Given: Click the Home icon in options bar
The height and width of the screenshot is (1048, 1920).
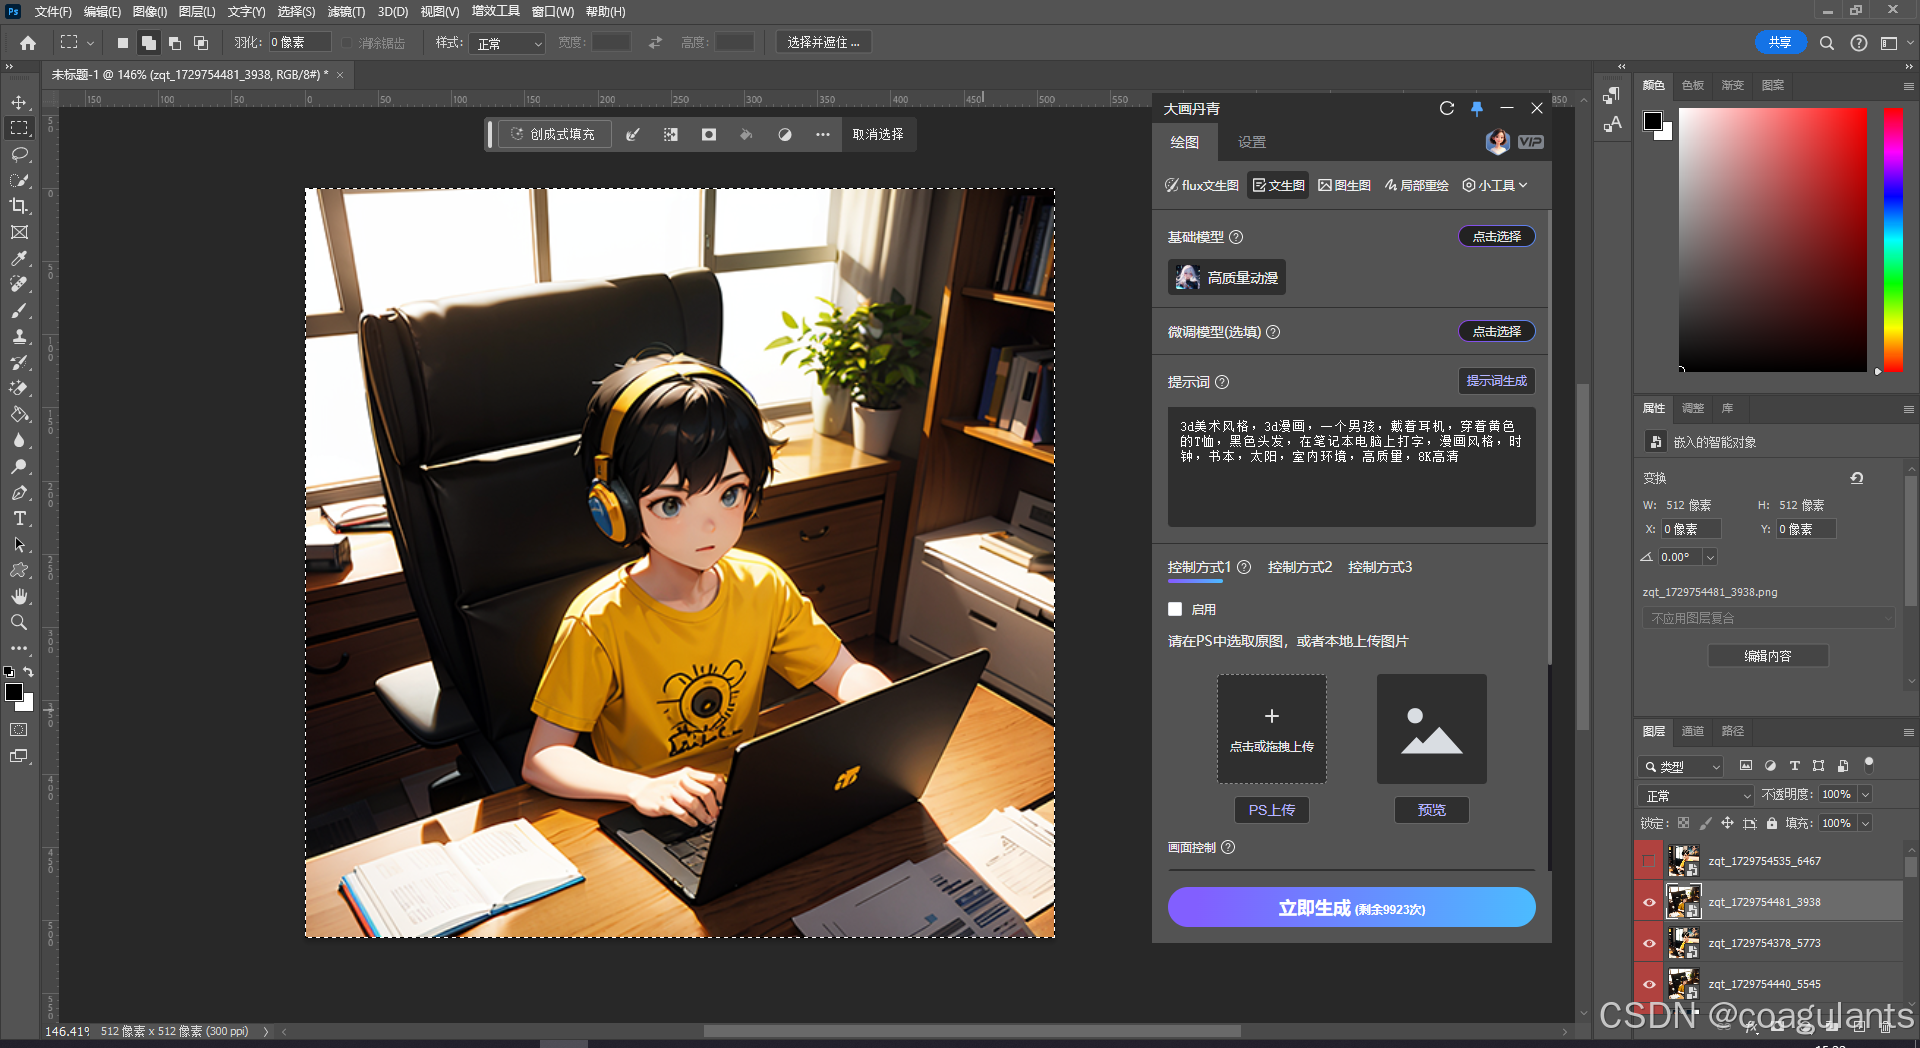Looking at the screenshot, I should [28, 43].
